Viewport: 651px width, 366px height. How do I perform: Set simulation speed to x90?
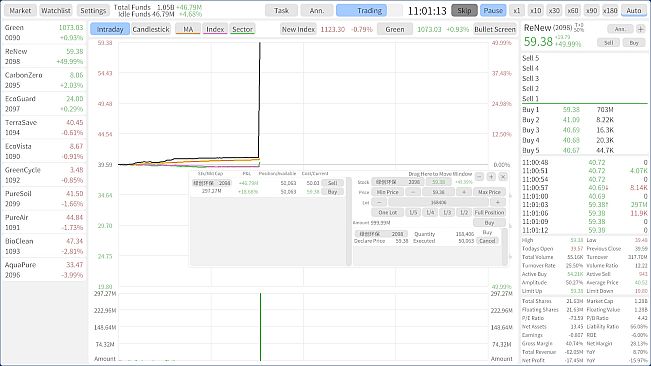(x=591, y=10)
